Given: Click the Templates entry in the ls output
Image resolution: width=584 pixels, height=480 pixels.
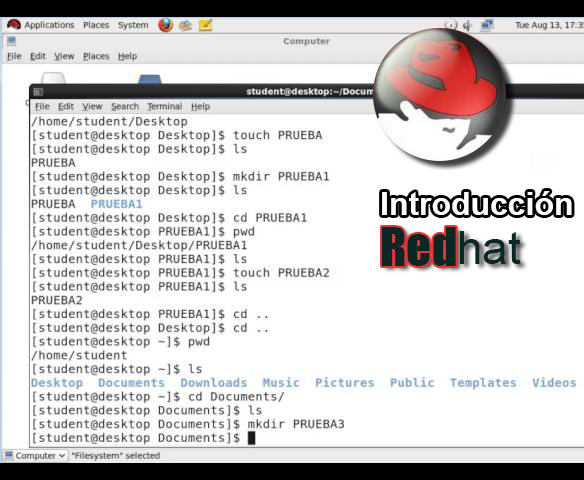Looking at the screenshot, I should [x=483, y=383].
